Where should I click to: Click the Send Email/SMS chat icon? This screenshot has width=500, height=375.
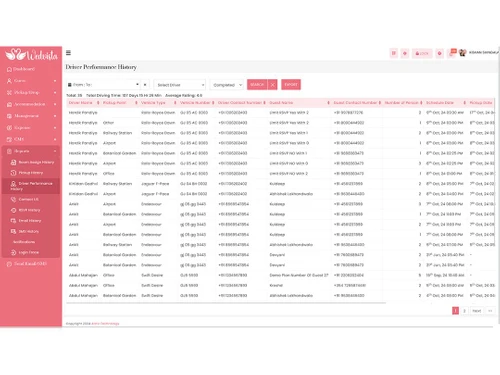pyautogui.click(x=9, y=264)
